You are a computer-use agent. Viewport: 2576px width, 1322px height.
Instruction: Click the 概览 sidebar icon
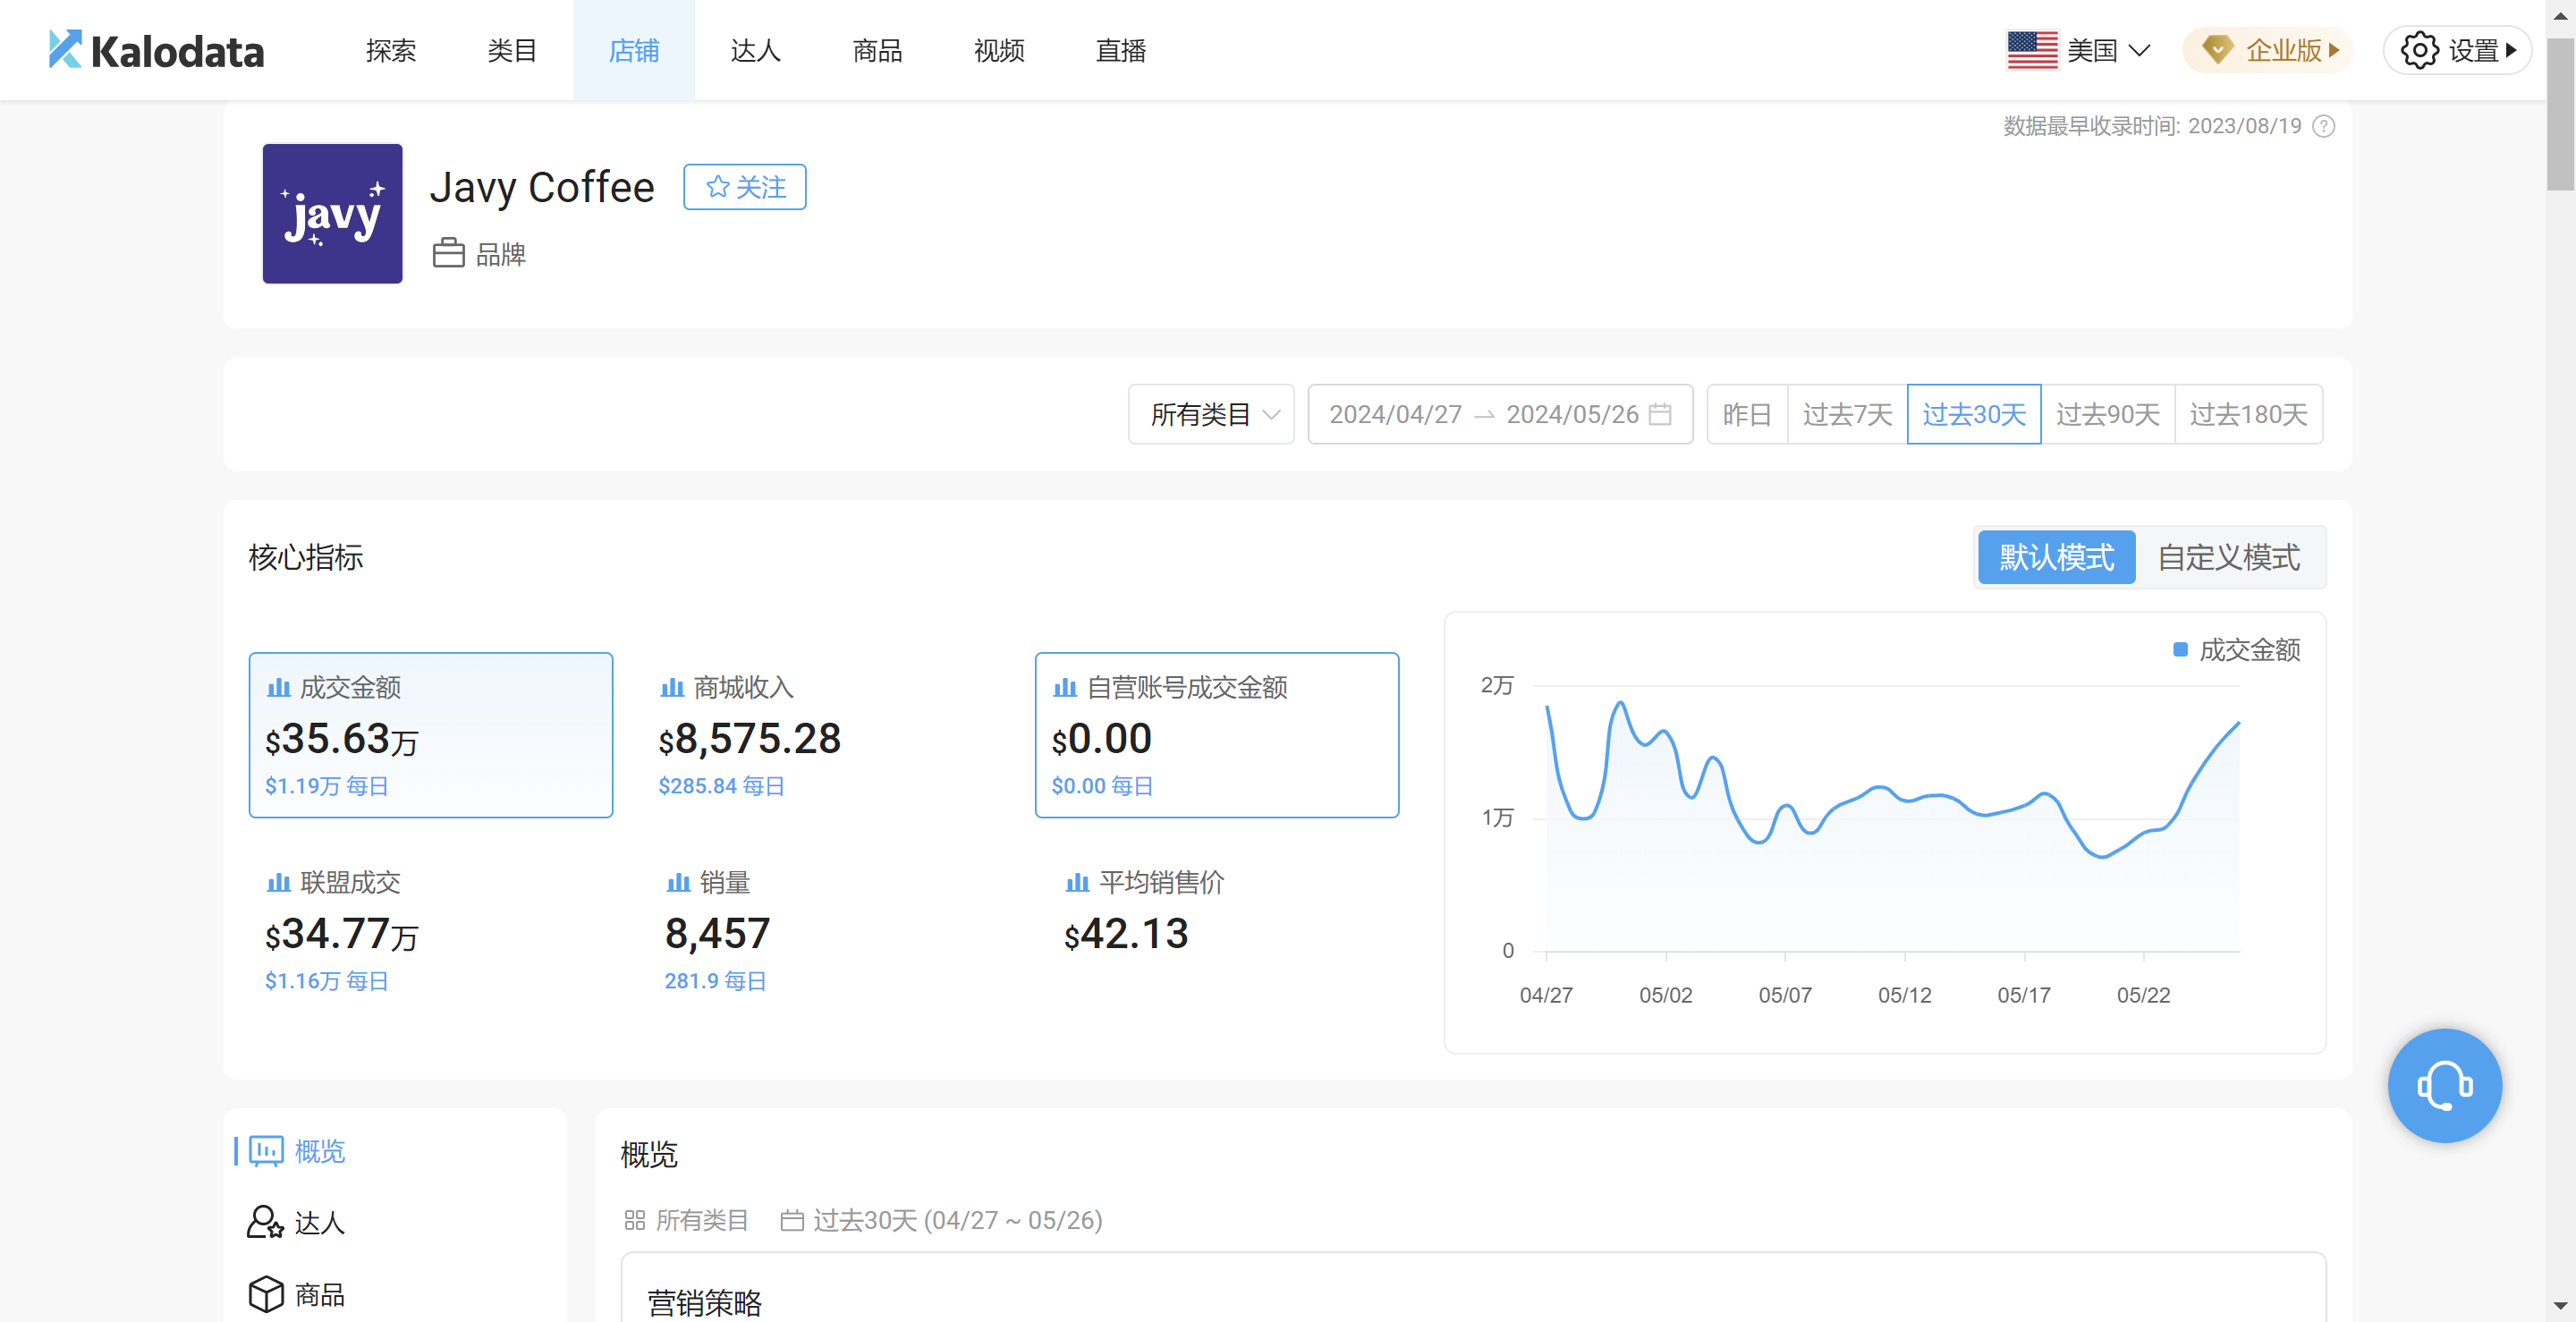(x=266, y=1151)
